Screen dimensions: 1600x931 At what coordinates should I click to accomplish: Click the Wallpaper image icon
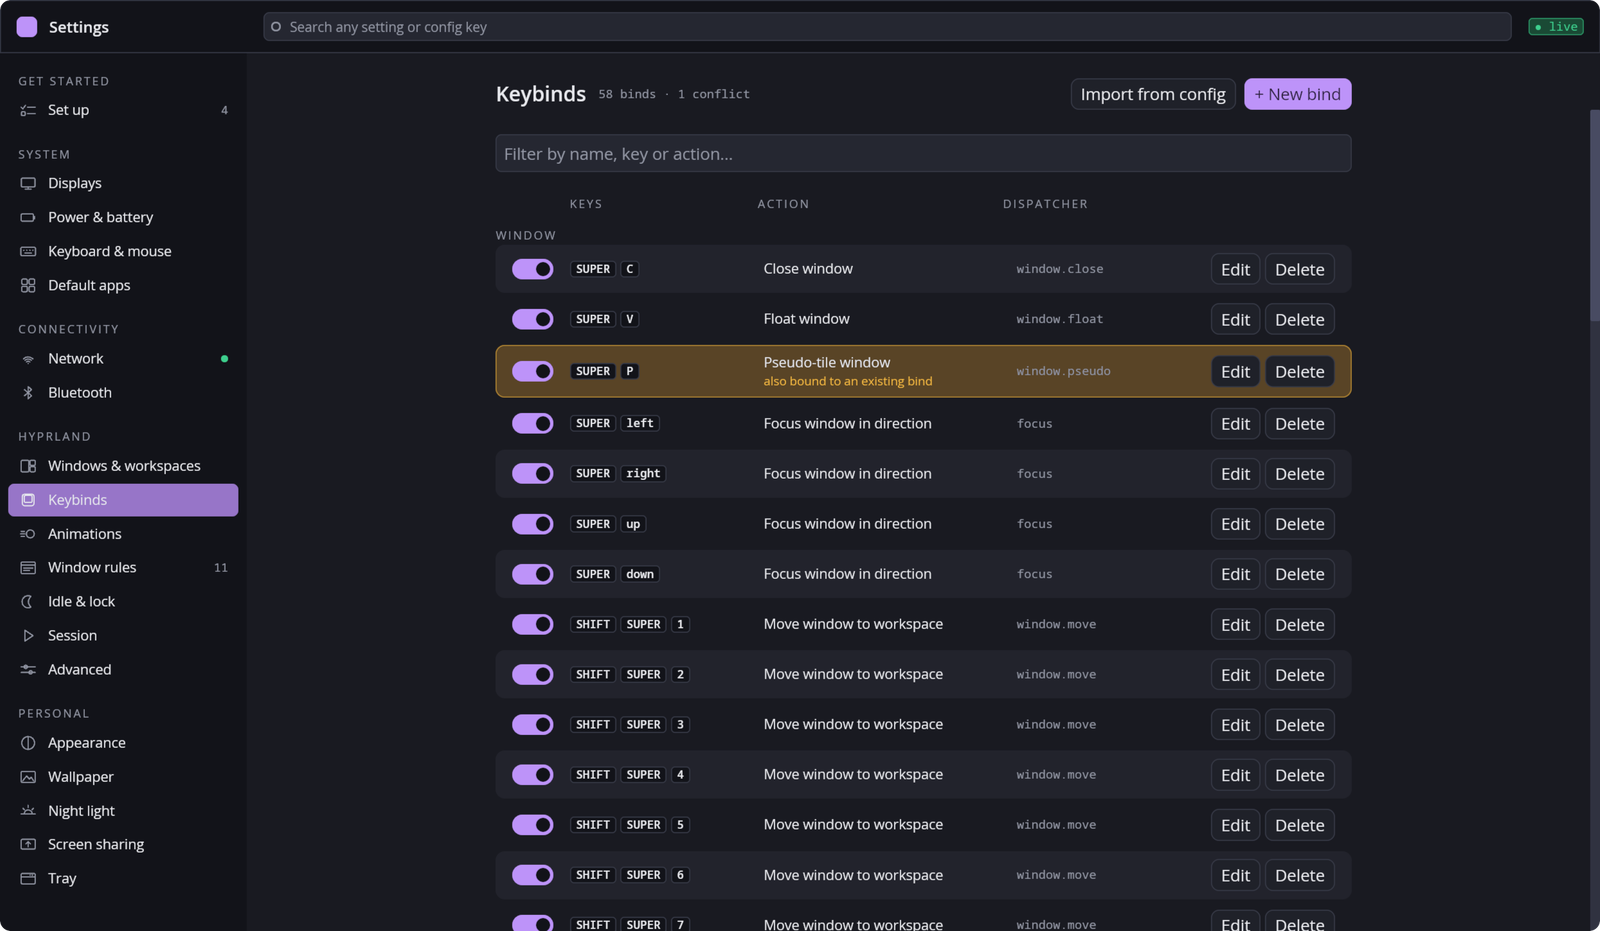tap(28, 777)
